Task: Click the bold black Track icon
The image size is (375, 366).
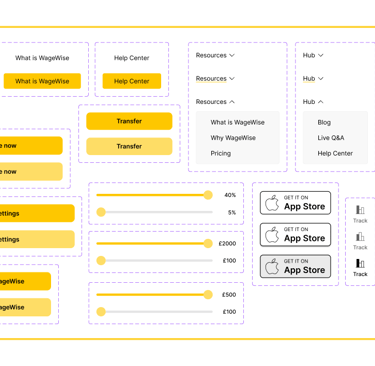Action: pyautogui.click(x=360, y=263)
